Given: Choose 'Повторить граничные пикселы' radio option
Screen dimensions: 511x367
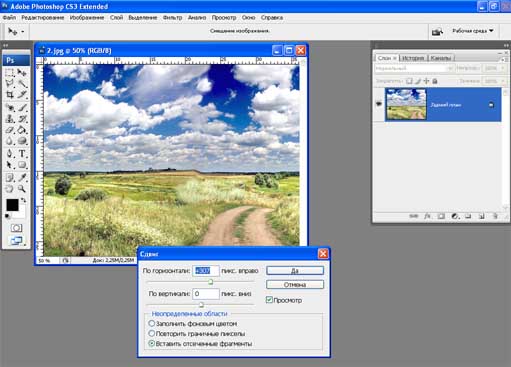Looking at the screenshot, I should click(152, 333).
